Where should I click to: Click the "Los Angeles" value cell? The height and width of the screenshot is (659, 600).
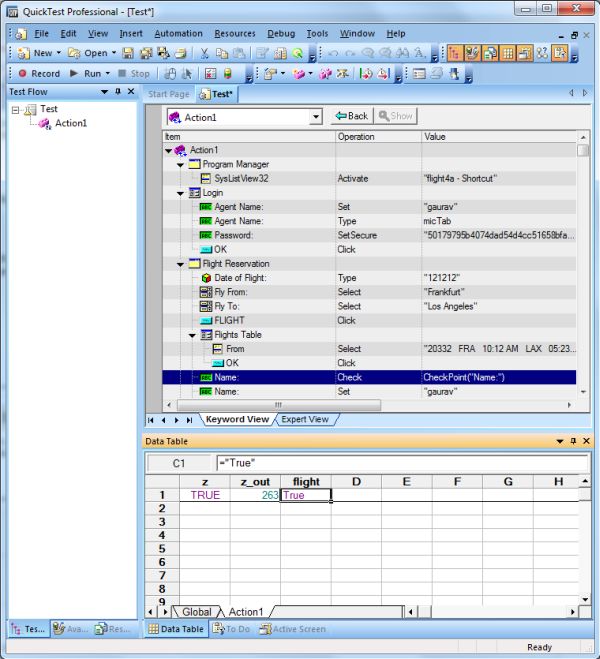click(499, 306)
